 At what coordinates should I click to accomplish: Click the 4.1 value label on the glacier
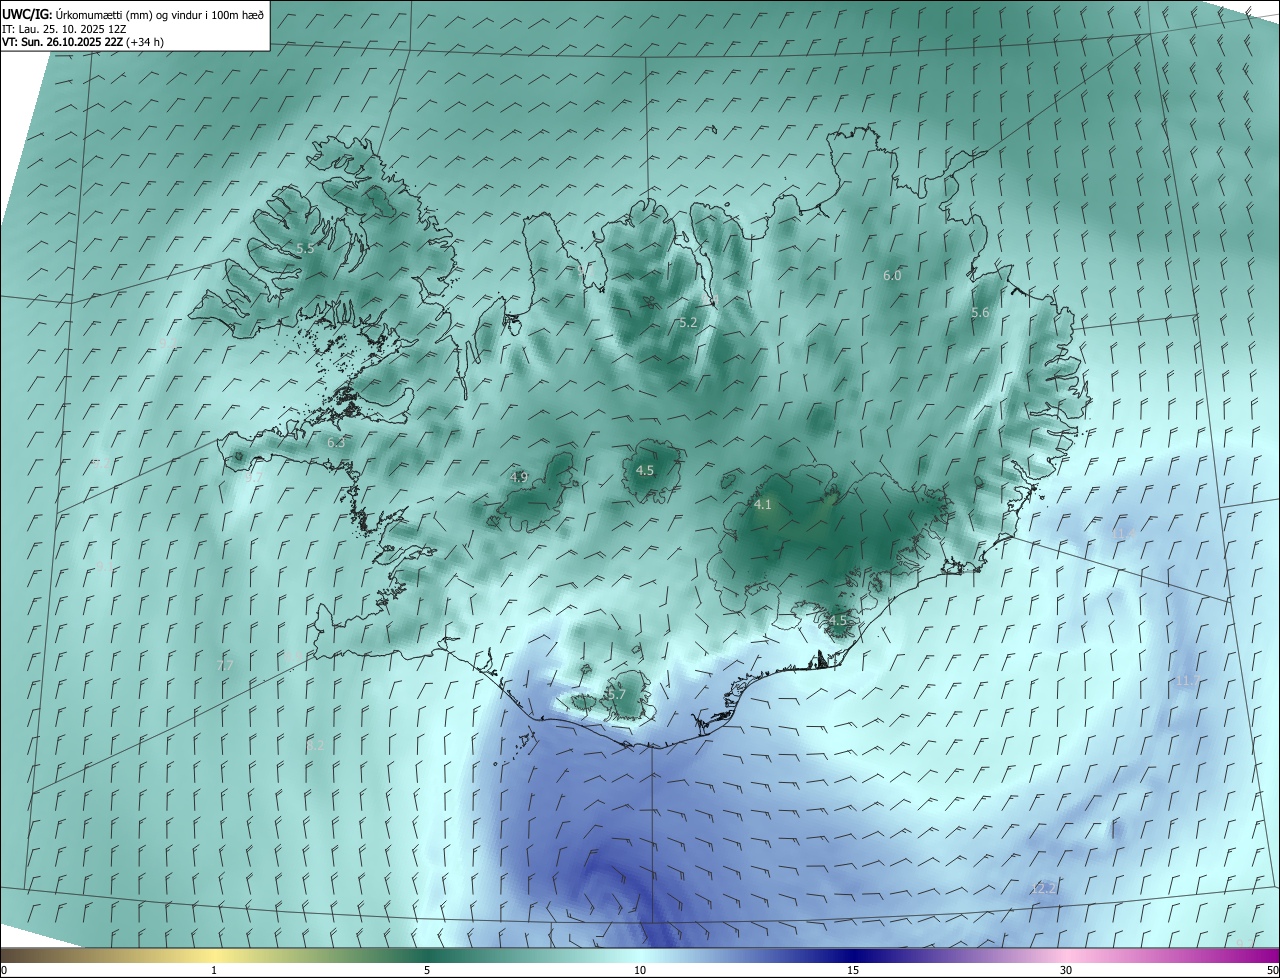(x=763, y=505)
